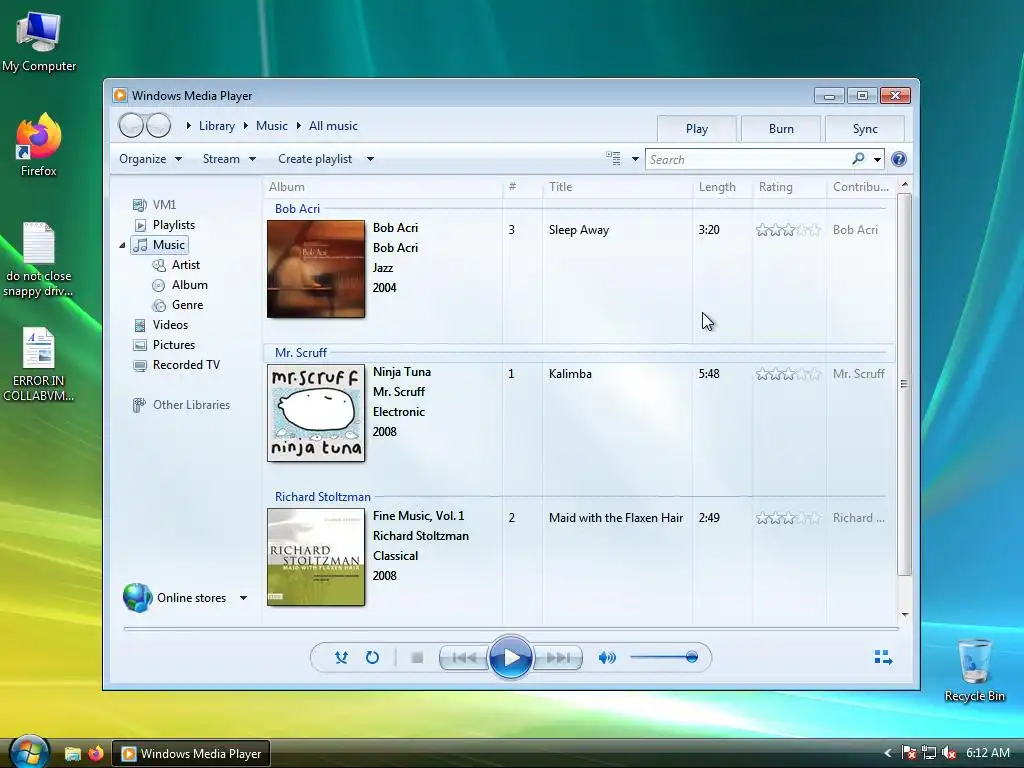Collapse the Music tree node
Viewport: 1024px width, 768px height.
tap(122, 245)
